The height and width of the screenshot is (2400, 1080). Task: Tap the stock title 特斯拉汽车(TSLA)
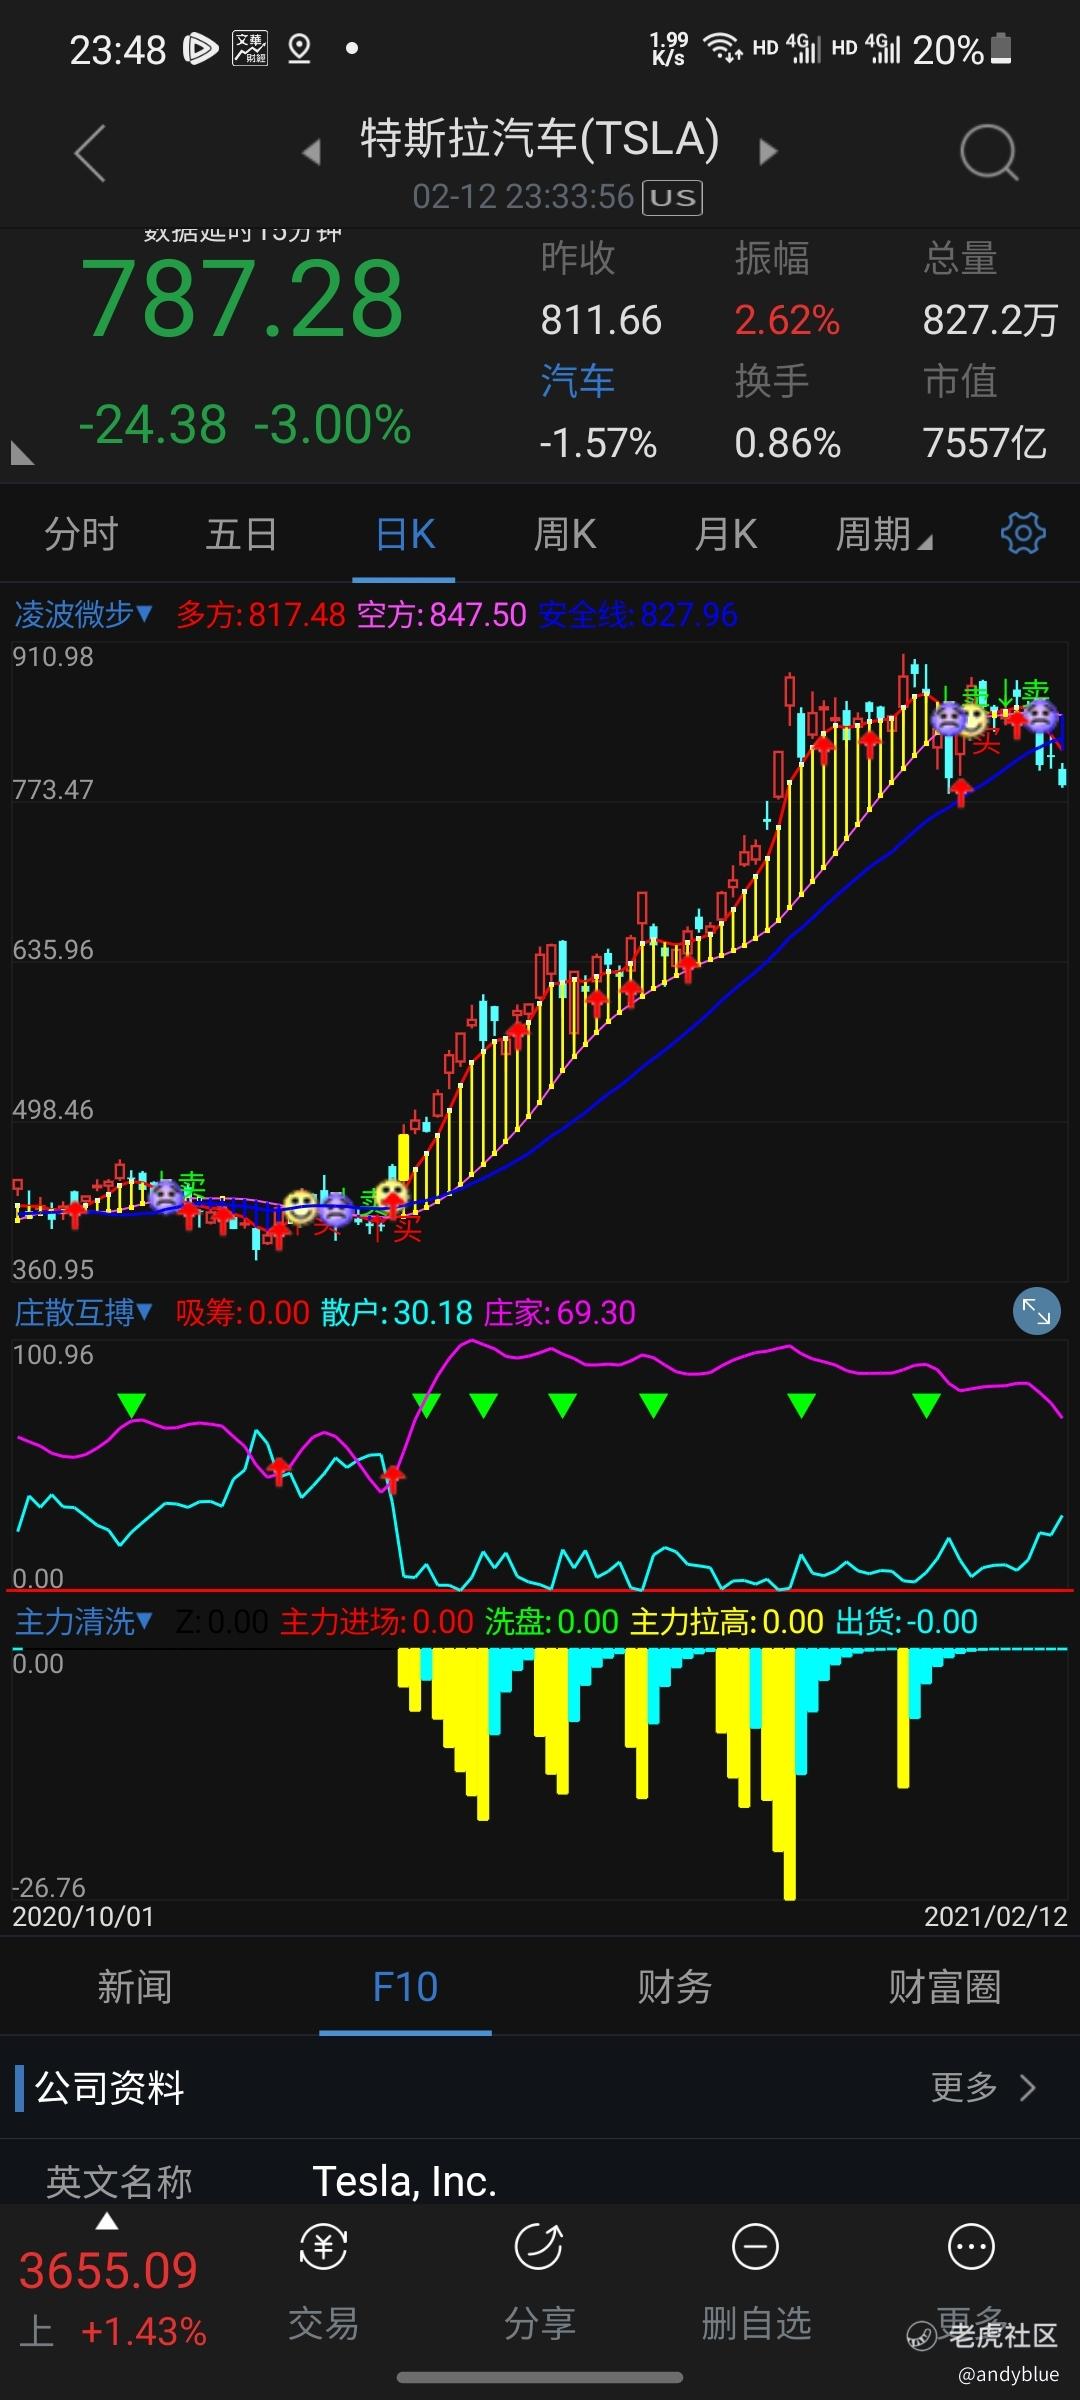tap(540, 138)
